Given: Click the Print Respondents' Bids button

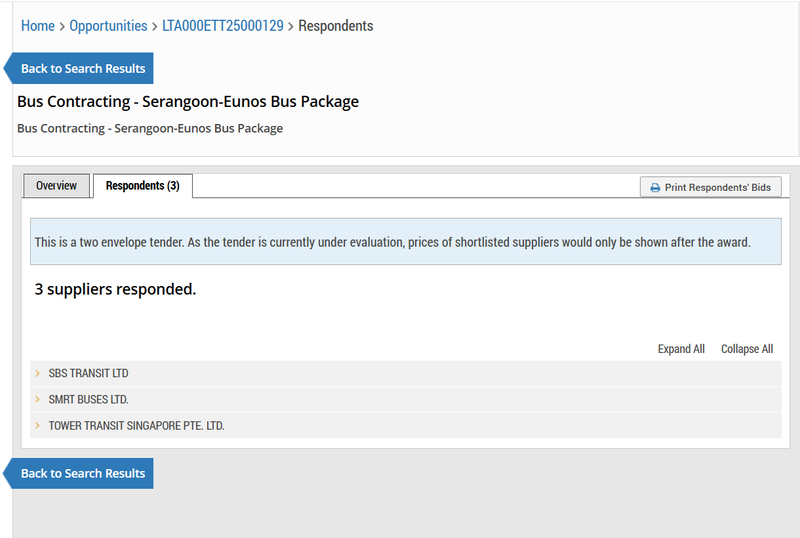Looking at the screenshot, I should click(711, 187).
